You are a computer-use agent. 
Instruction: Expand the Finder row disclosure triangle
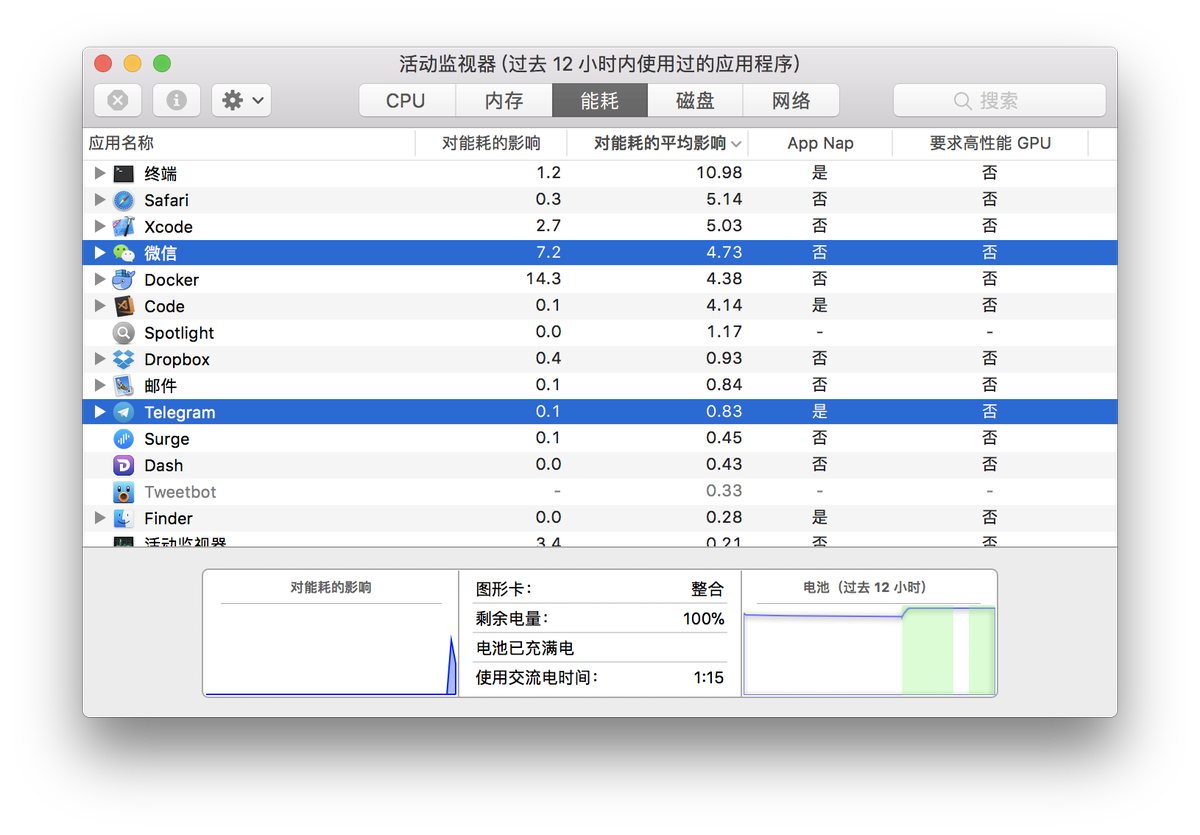[99, 518]
